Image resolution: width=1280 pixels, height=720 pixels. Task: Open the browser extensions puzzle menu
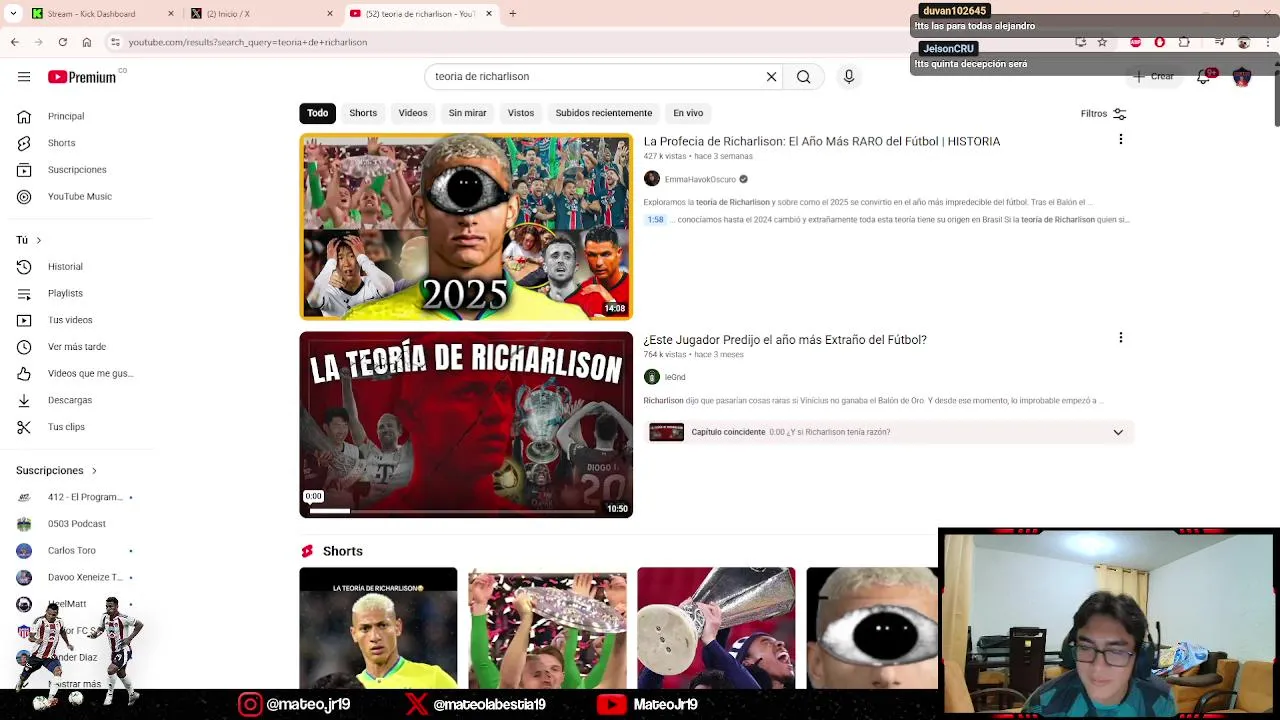tap(1184, 42)
